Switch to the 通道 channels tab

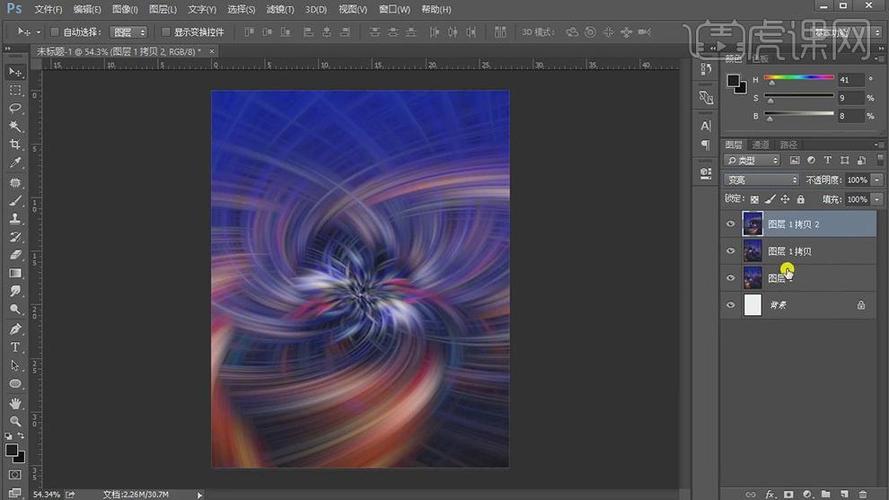(760, 145)
